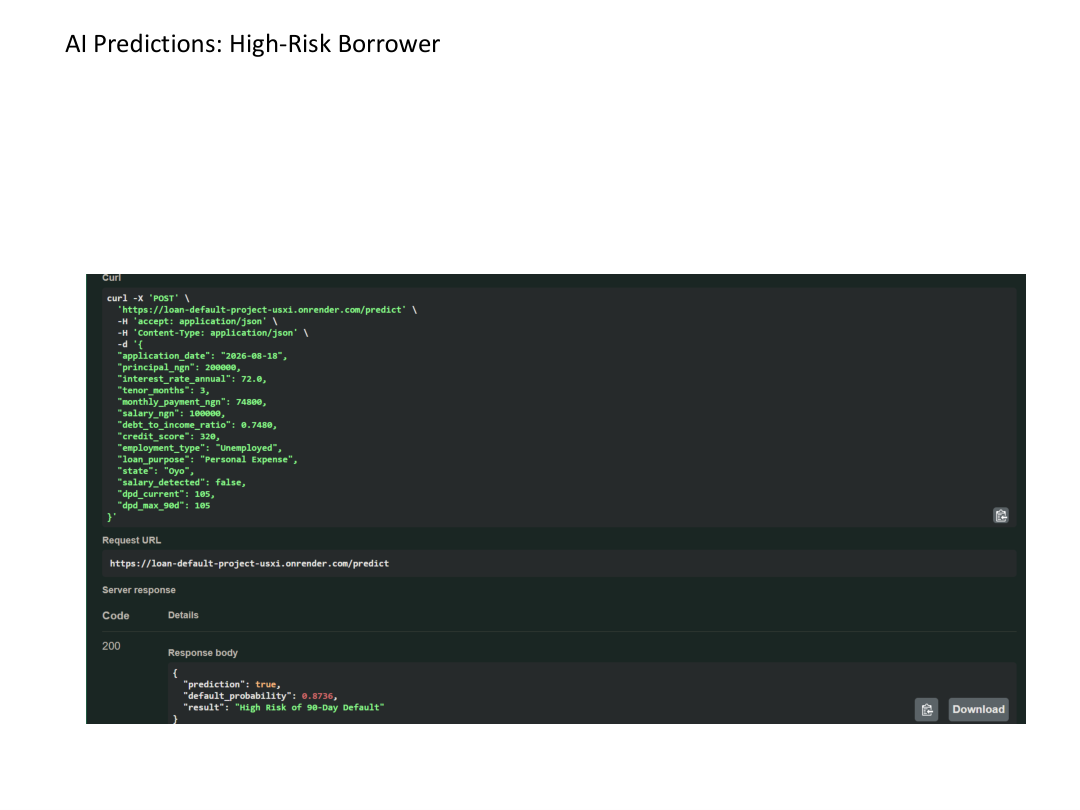This screenshot has width=1080, height=810.
Task: Click the dpd_current 105 line
Action: [166, 494]
